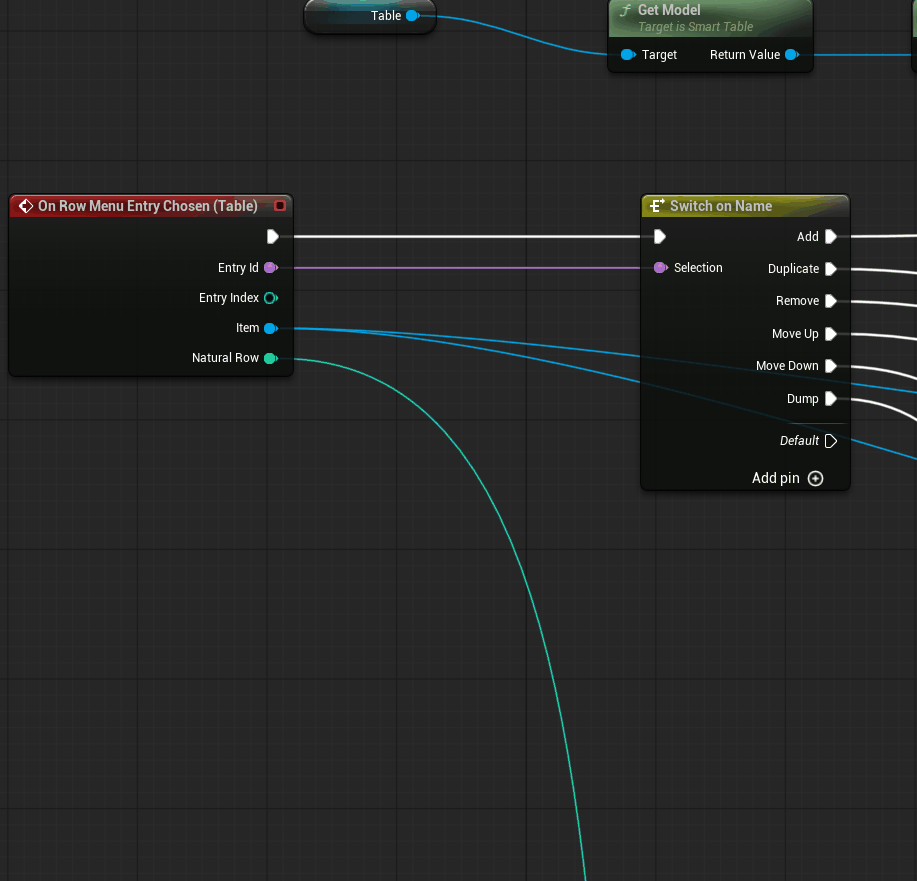Viewport: 917px width, 881px height.
Task: Click the Table variable label
Action: point(386,16)
